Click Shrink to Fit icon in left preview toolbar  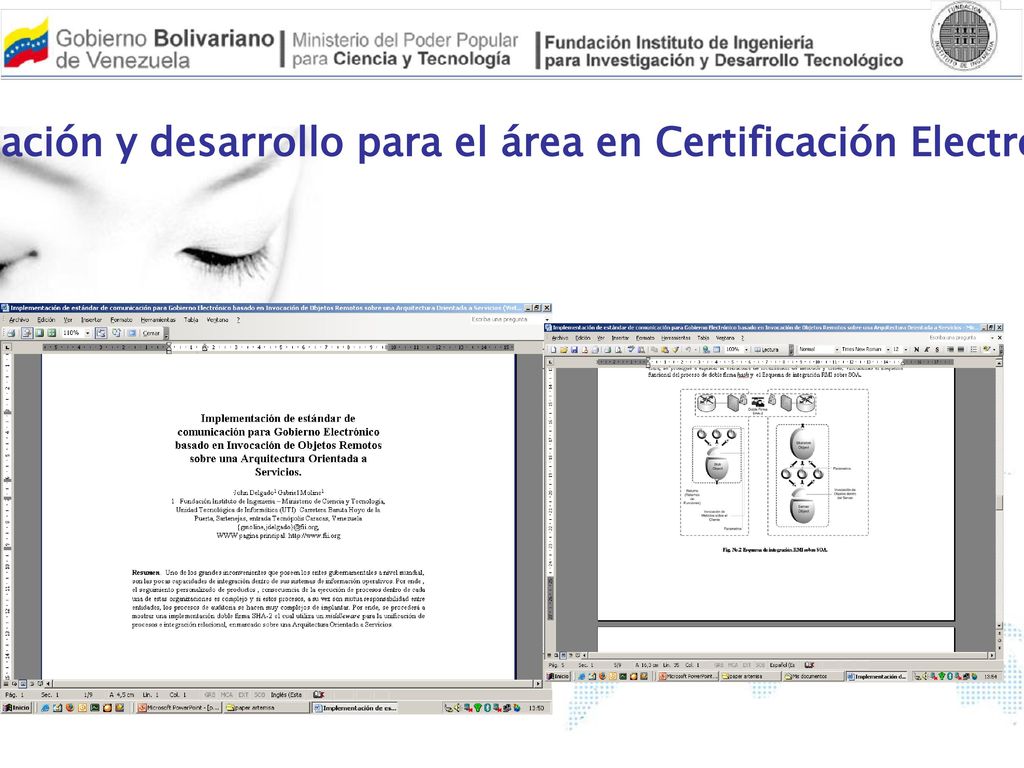pyautogui.click(x=117, y=332)
